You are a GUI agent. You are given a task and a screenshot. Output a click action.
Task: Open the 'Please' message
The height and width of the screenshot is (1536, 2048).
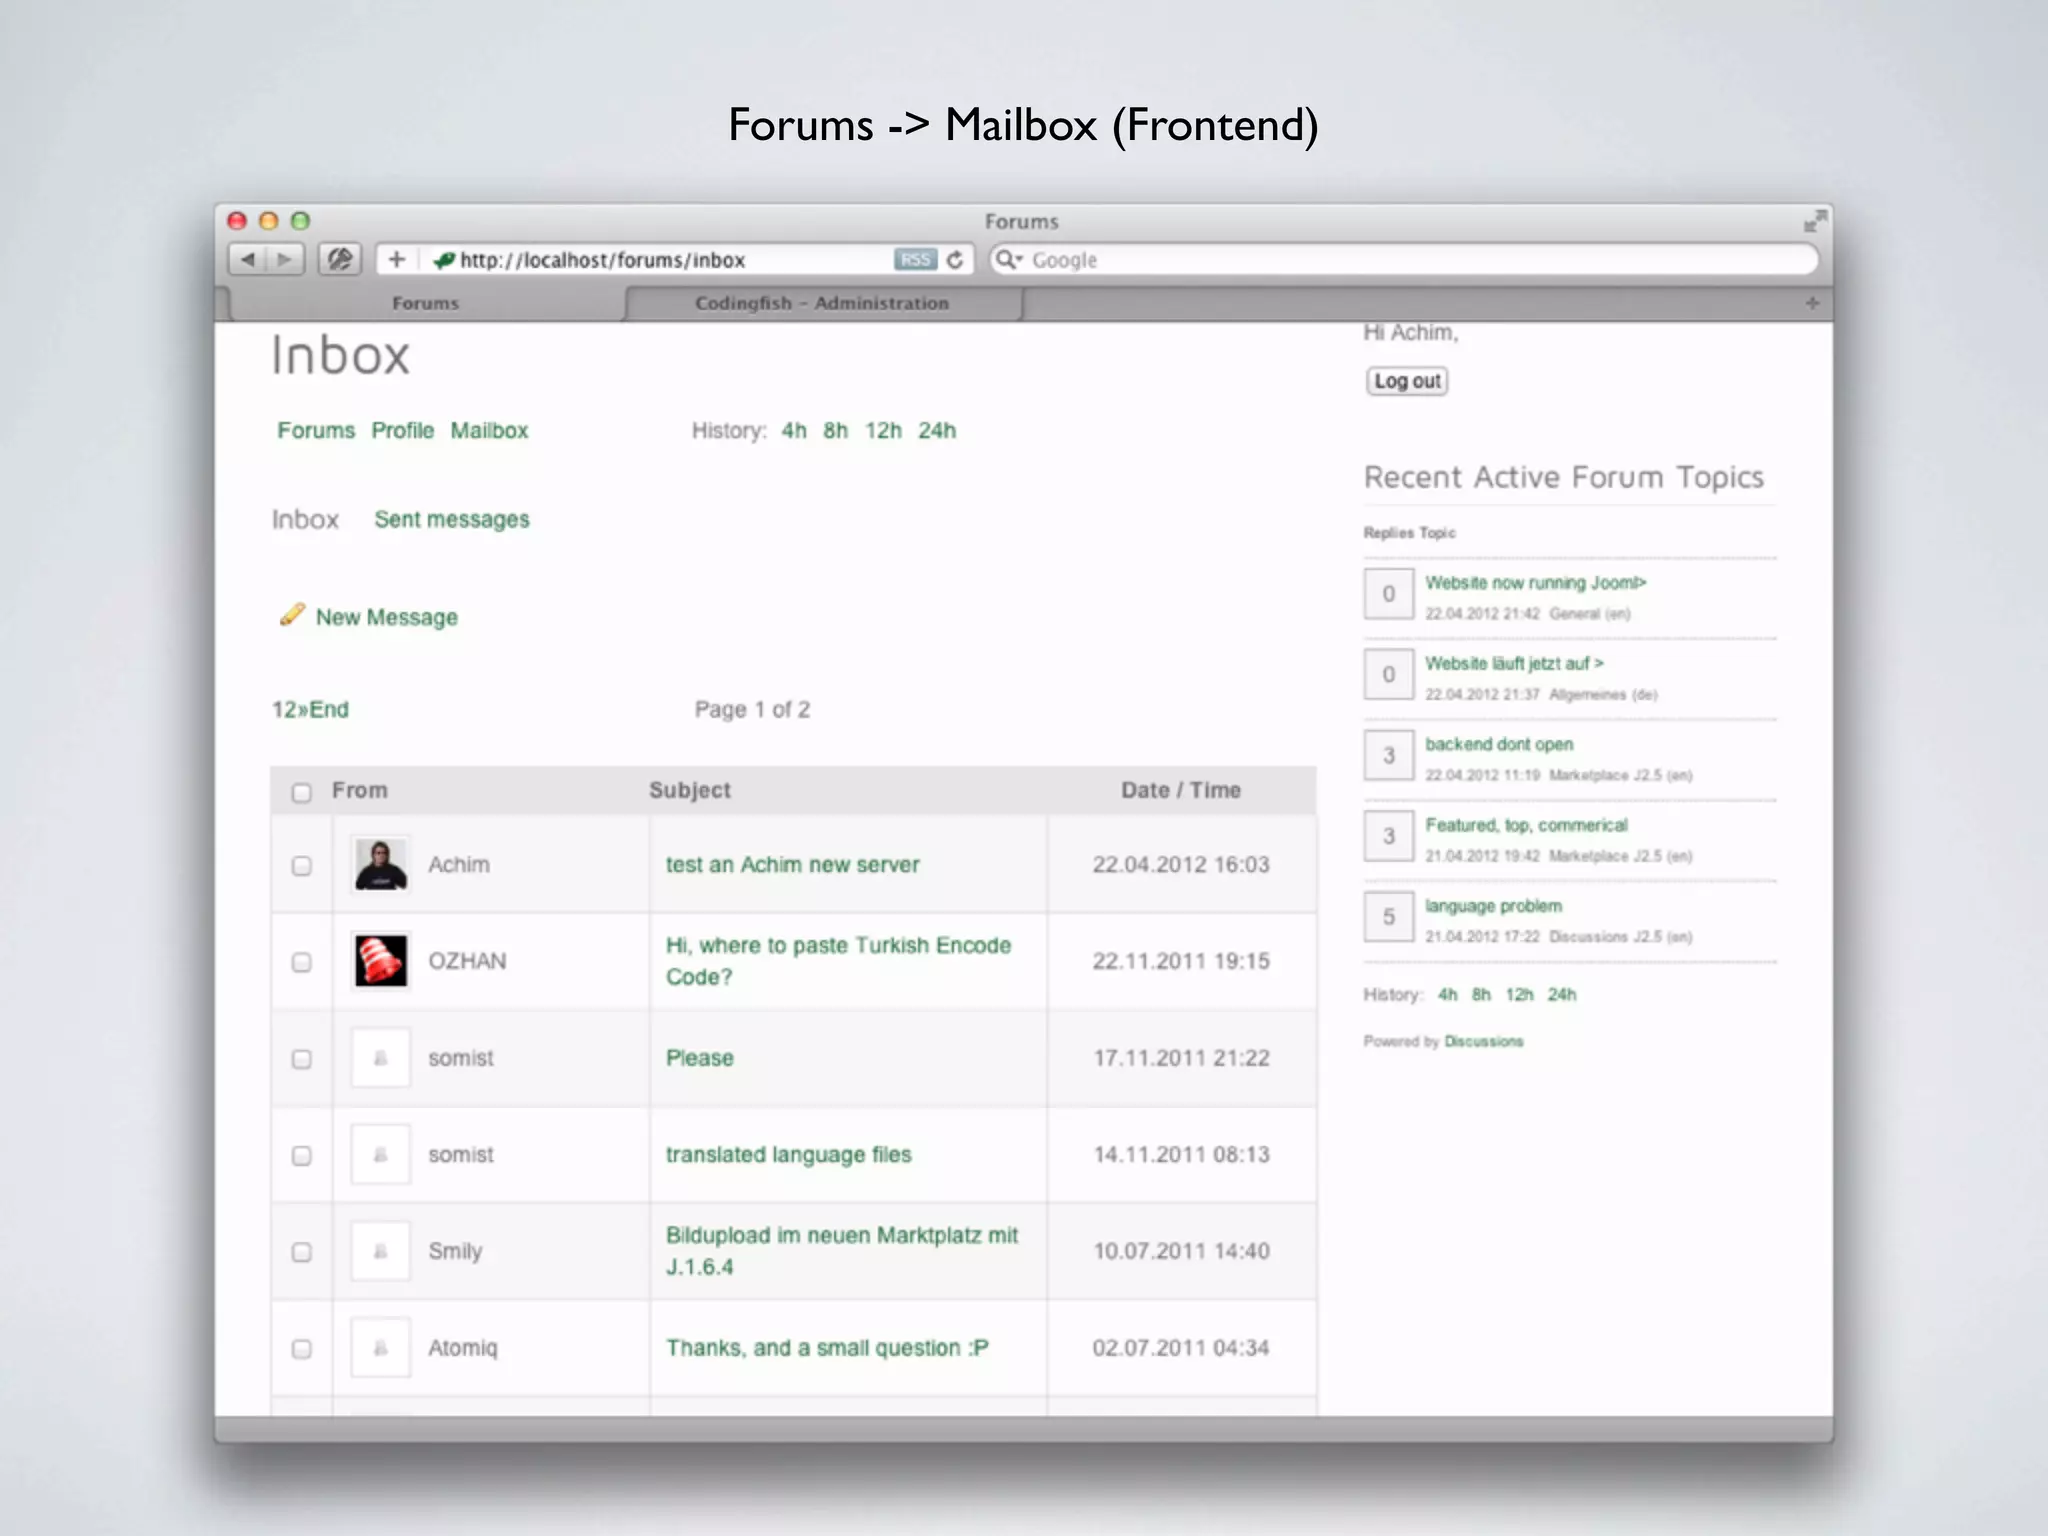[700, 1058]
